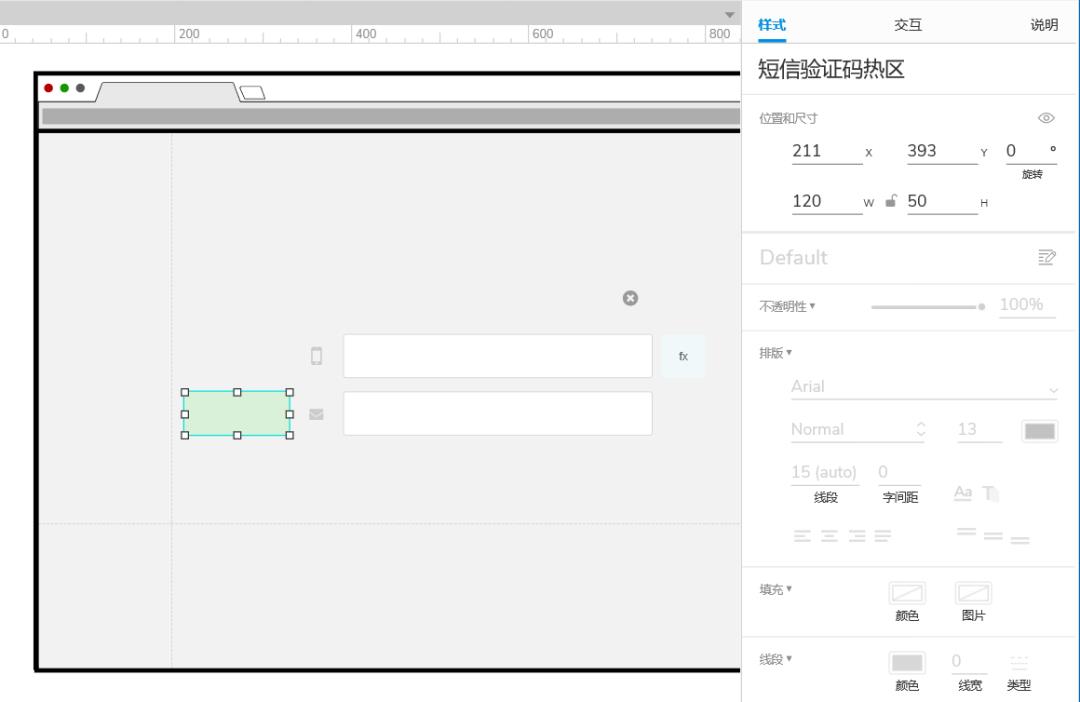Click the character spacing field above 字间距
The image size is (1080, 702).
(899, 473)
